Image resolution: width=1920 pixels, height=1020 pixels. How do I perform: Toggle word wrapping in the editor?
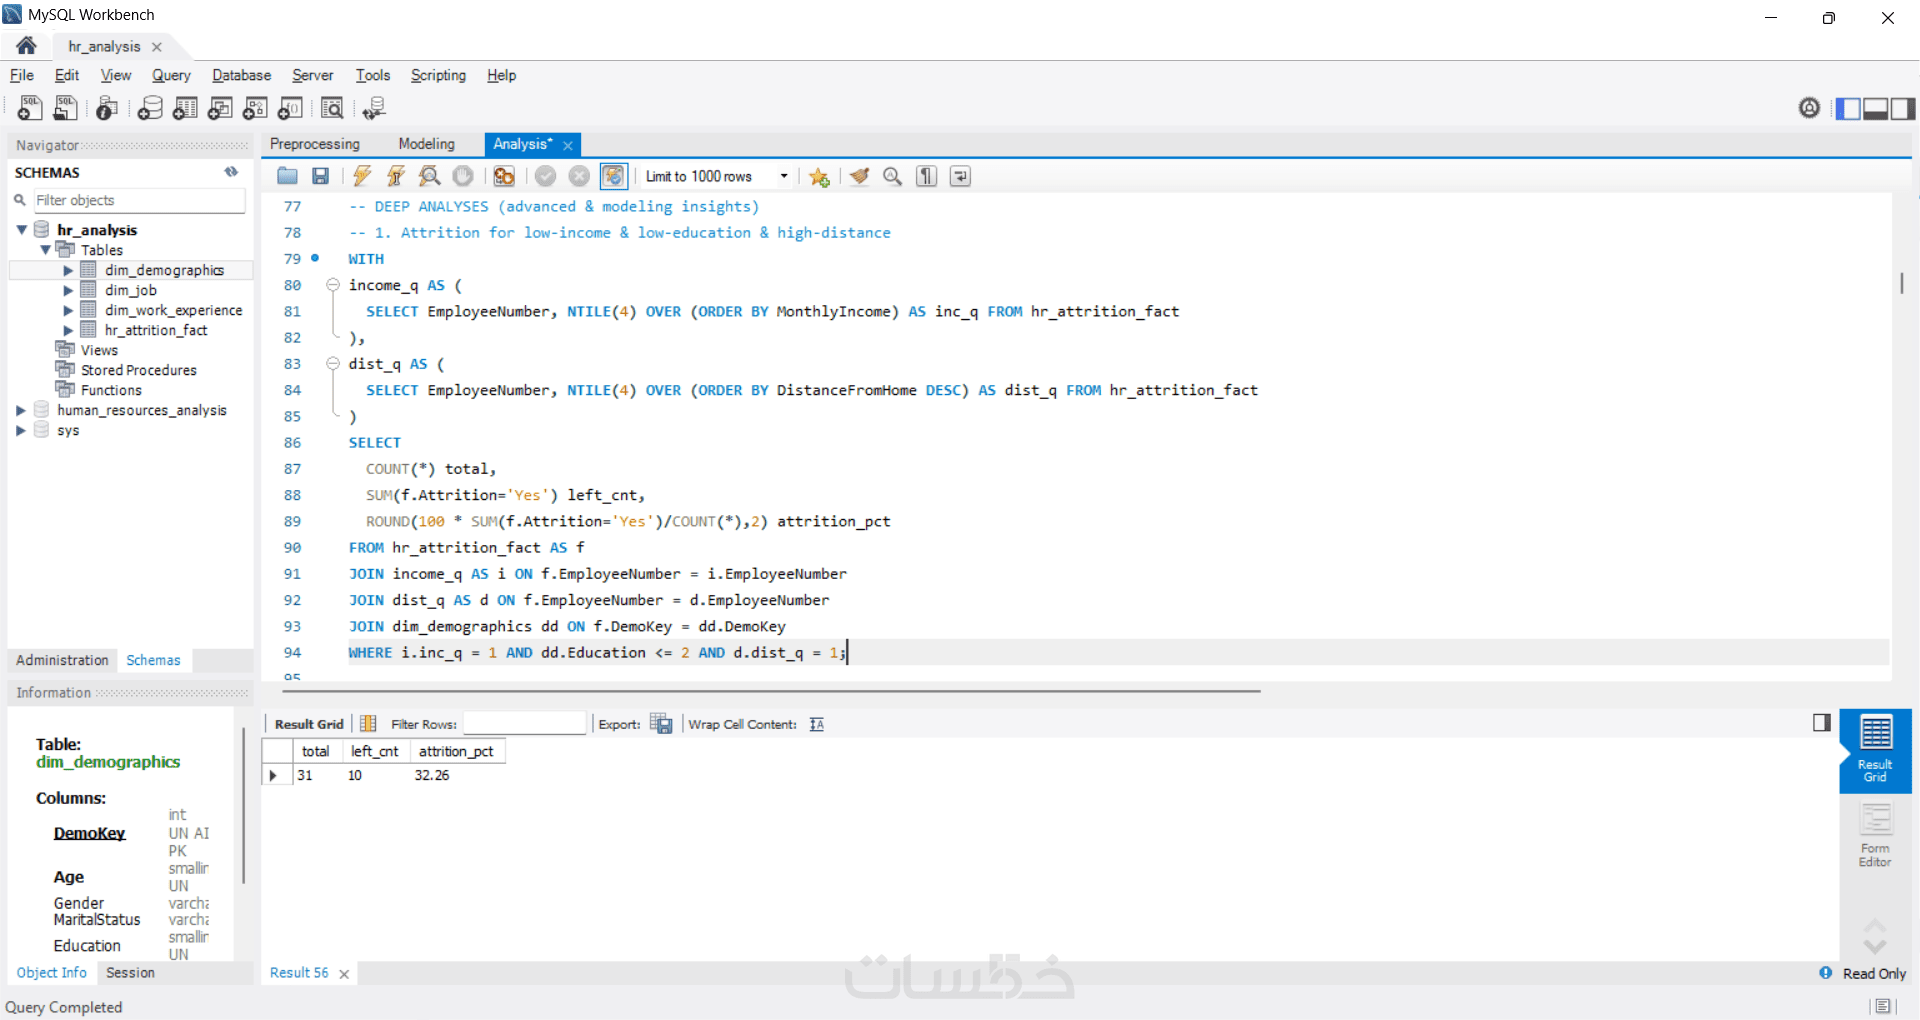pyautogui.click(x=960, y=176)
